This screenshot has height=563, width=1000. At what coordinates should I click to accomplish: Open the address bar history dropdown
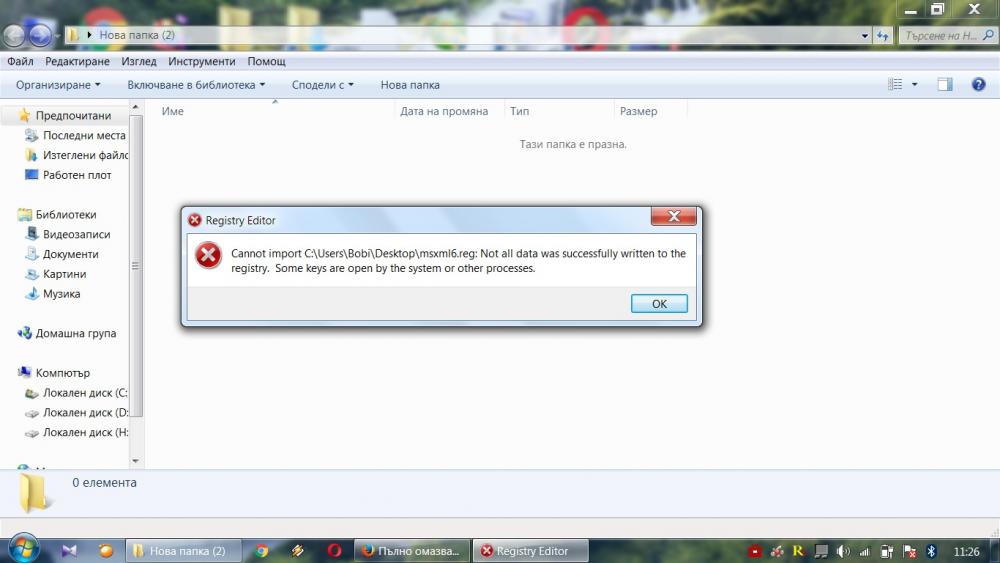(x=865, y=36)
